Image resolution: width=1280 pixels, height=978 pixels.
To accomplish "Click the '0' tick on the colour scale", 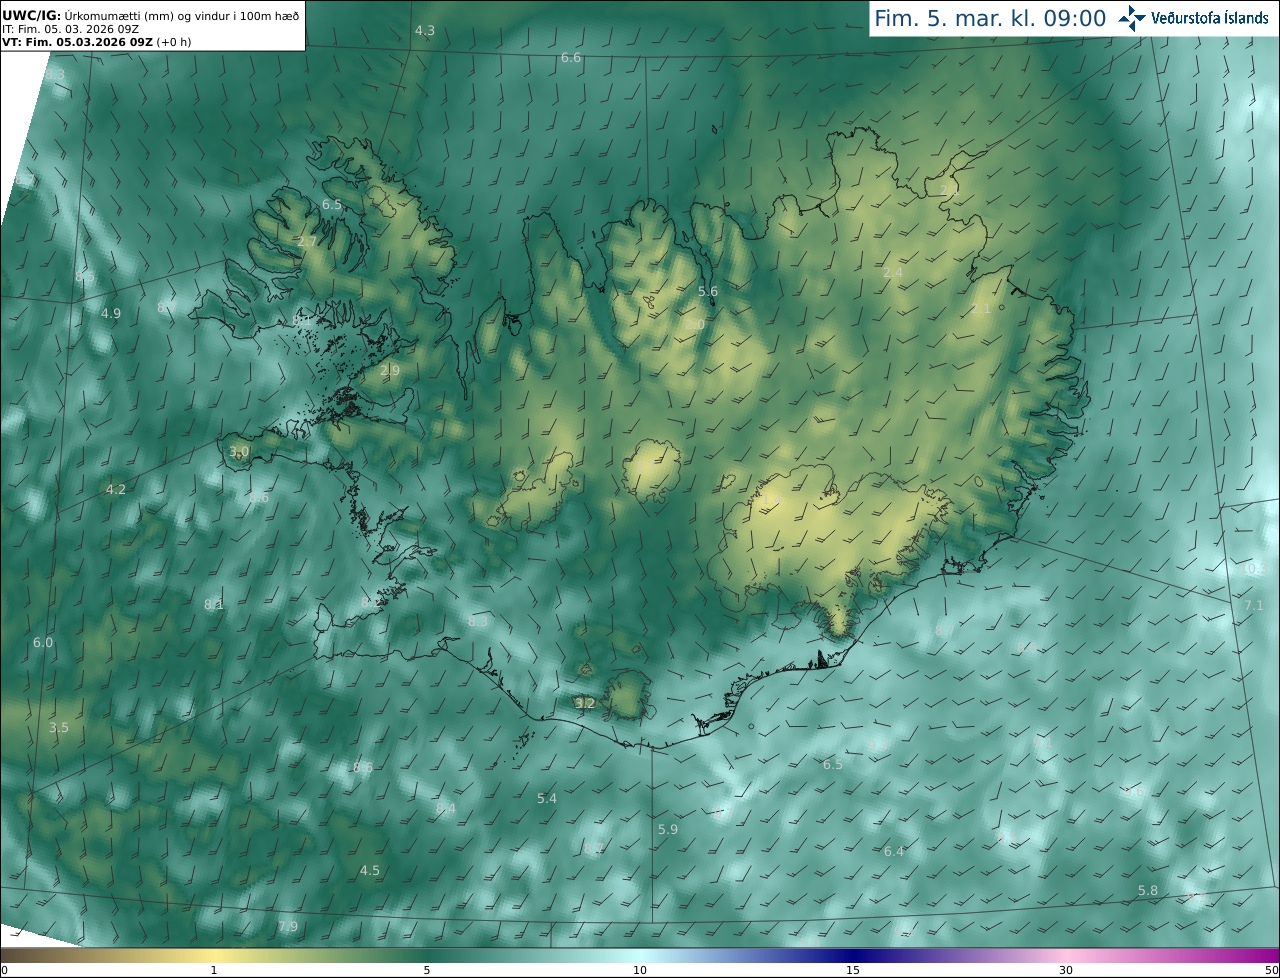I will tap(3, 970).
